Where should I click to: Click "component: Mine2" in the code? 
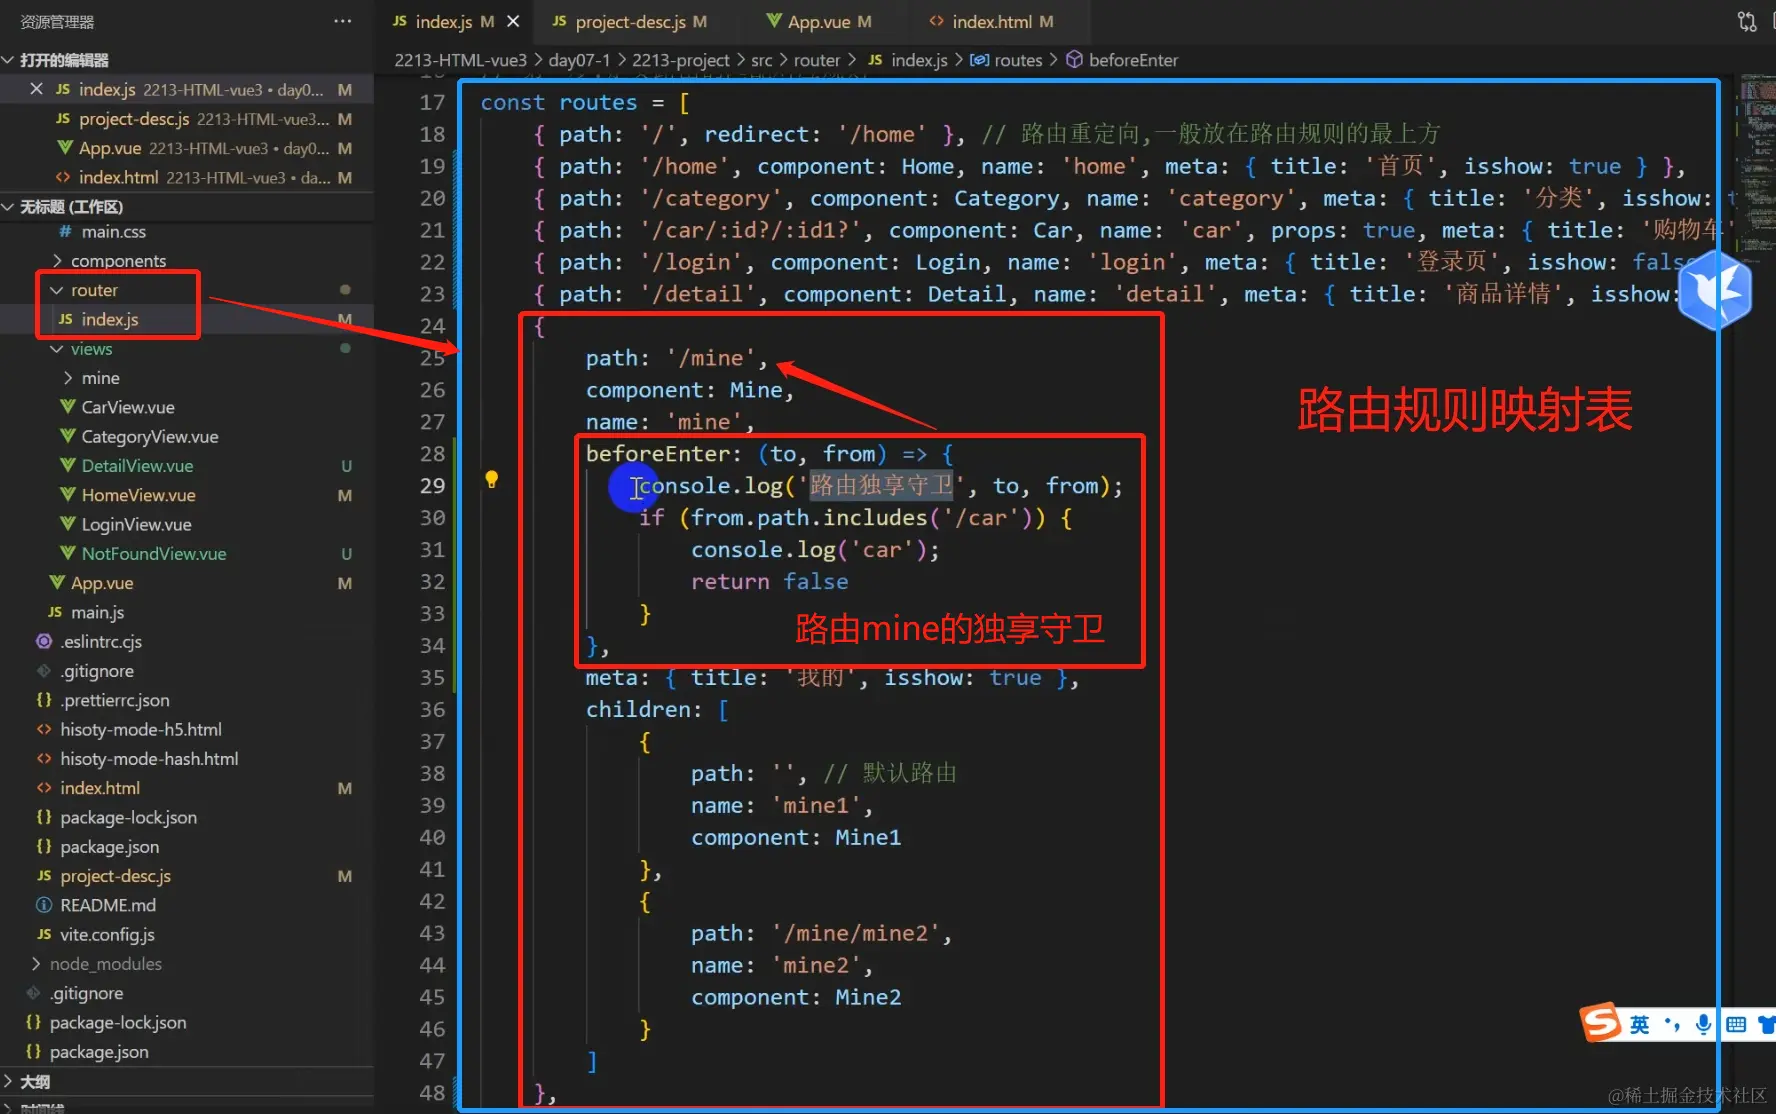(796, 998)
